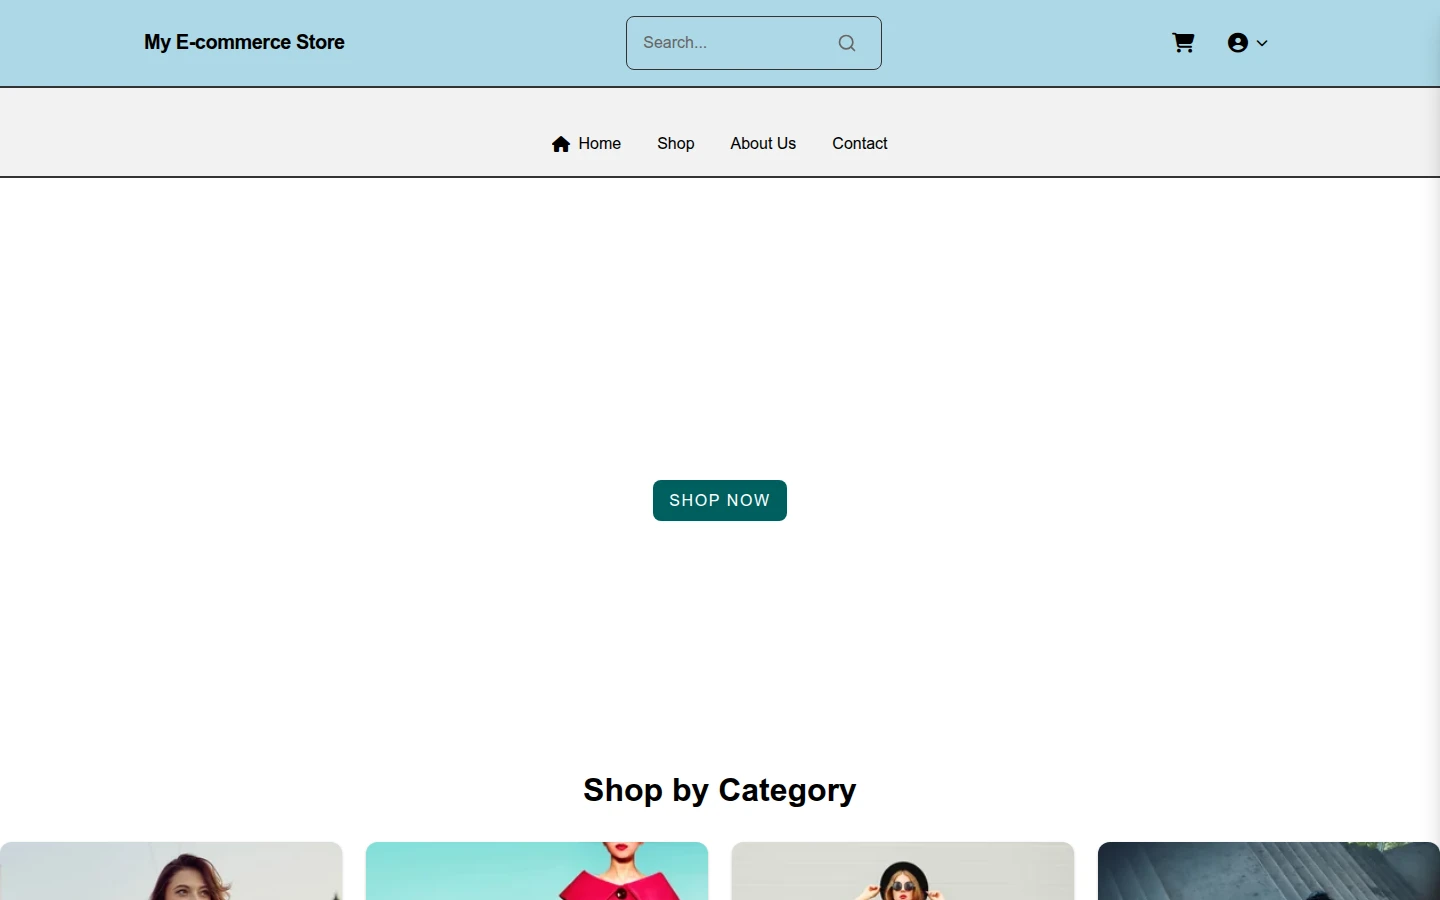Click the SHOP NOW button
1440x900 pixels.
pyautogui.click(x=720, y=500)
